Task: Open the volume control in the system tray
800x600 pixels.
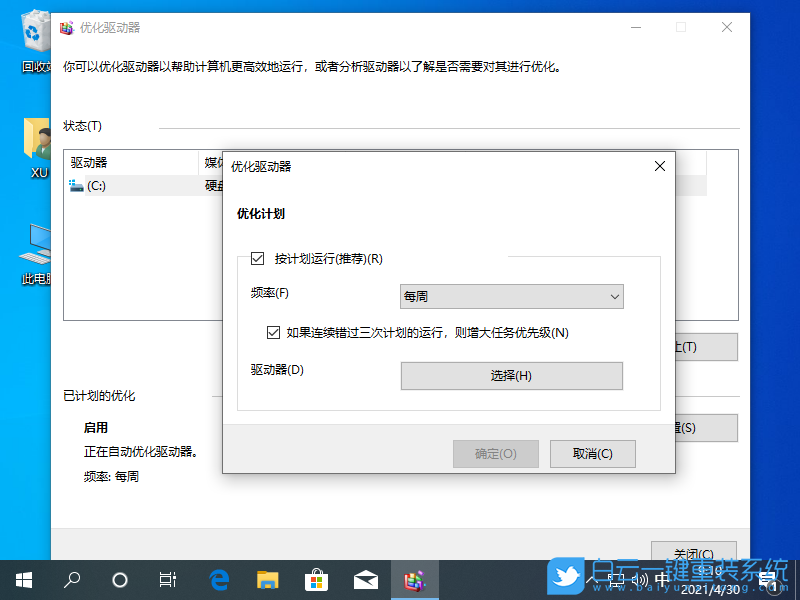Action: (640, 579)
